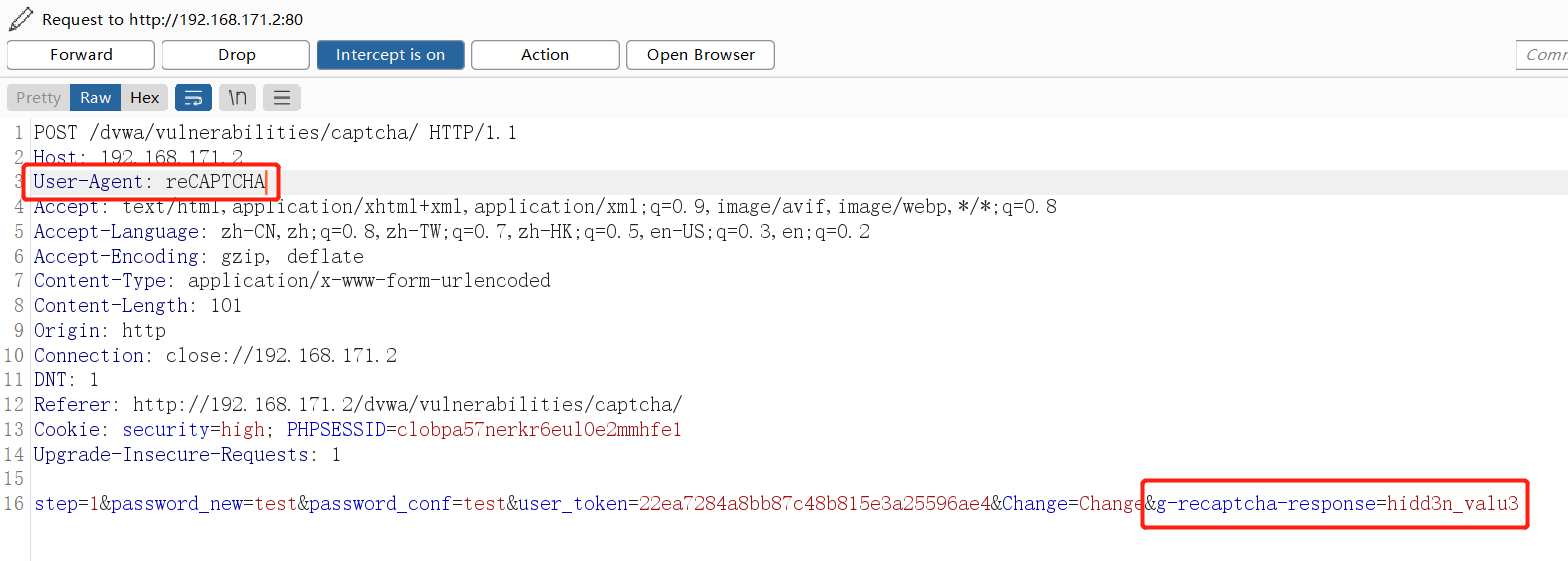Drop the intercepted request
This screenshot has height=561, width=1568.
(236, 55)
